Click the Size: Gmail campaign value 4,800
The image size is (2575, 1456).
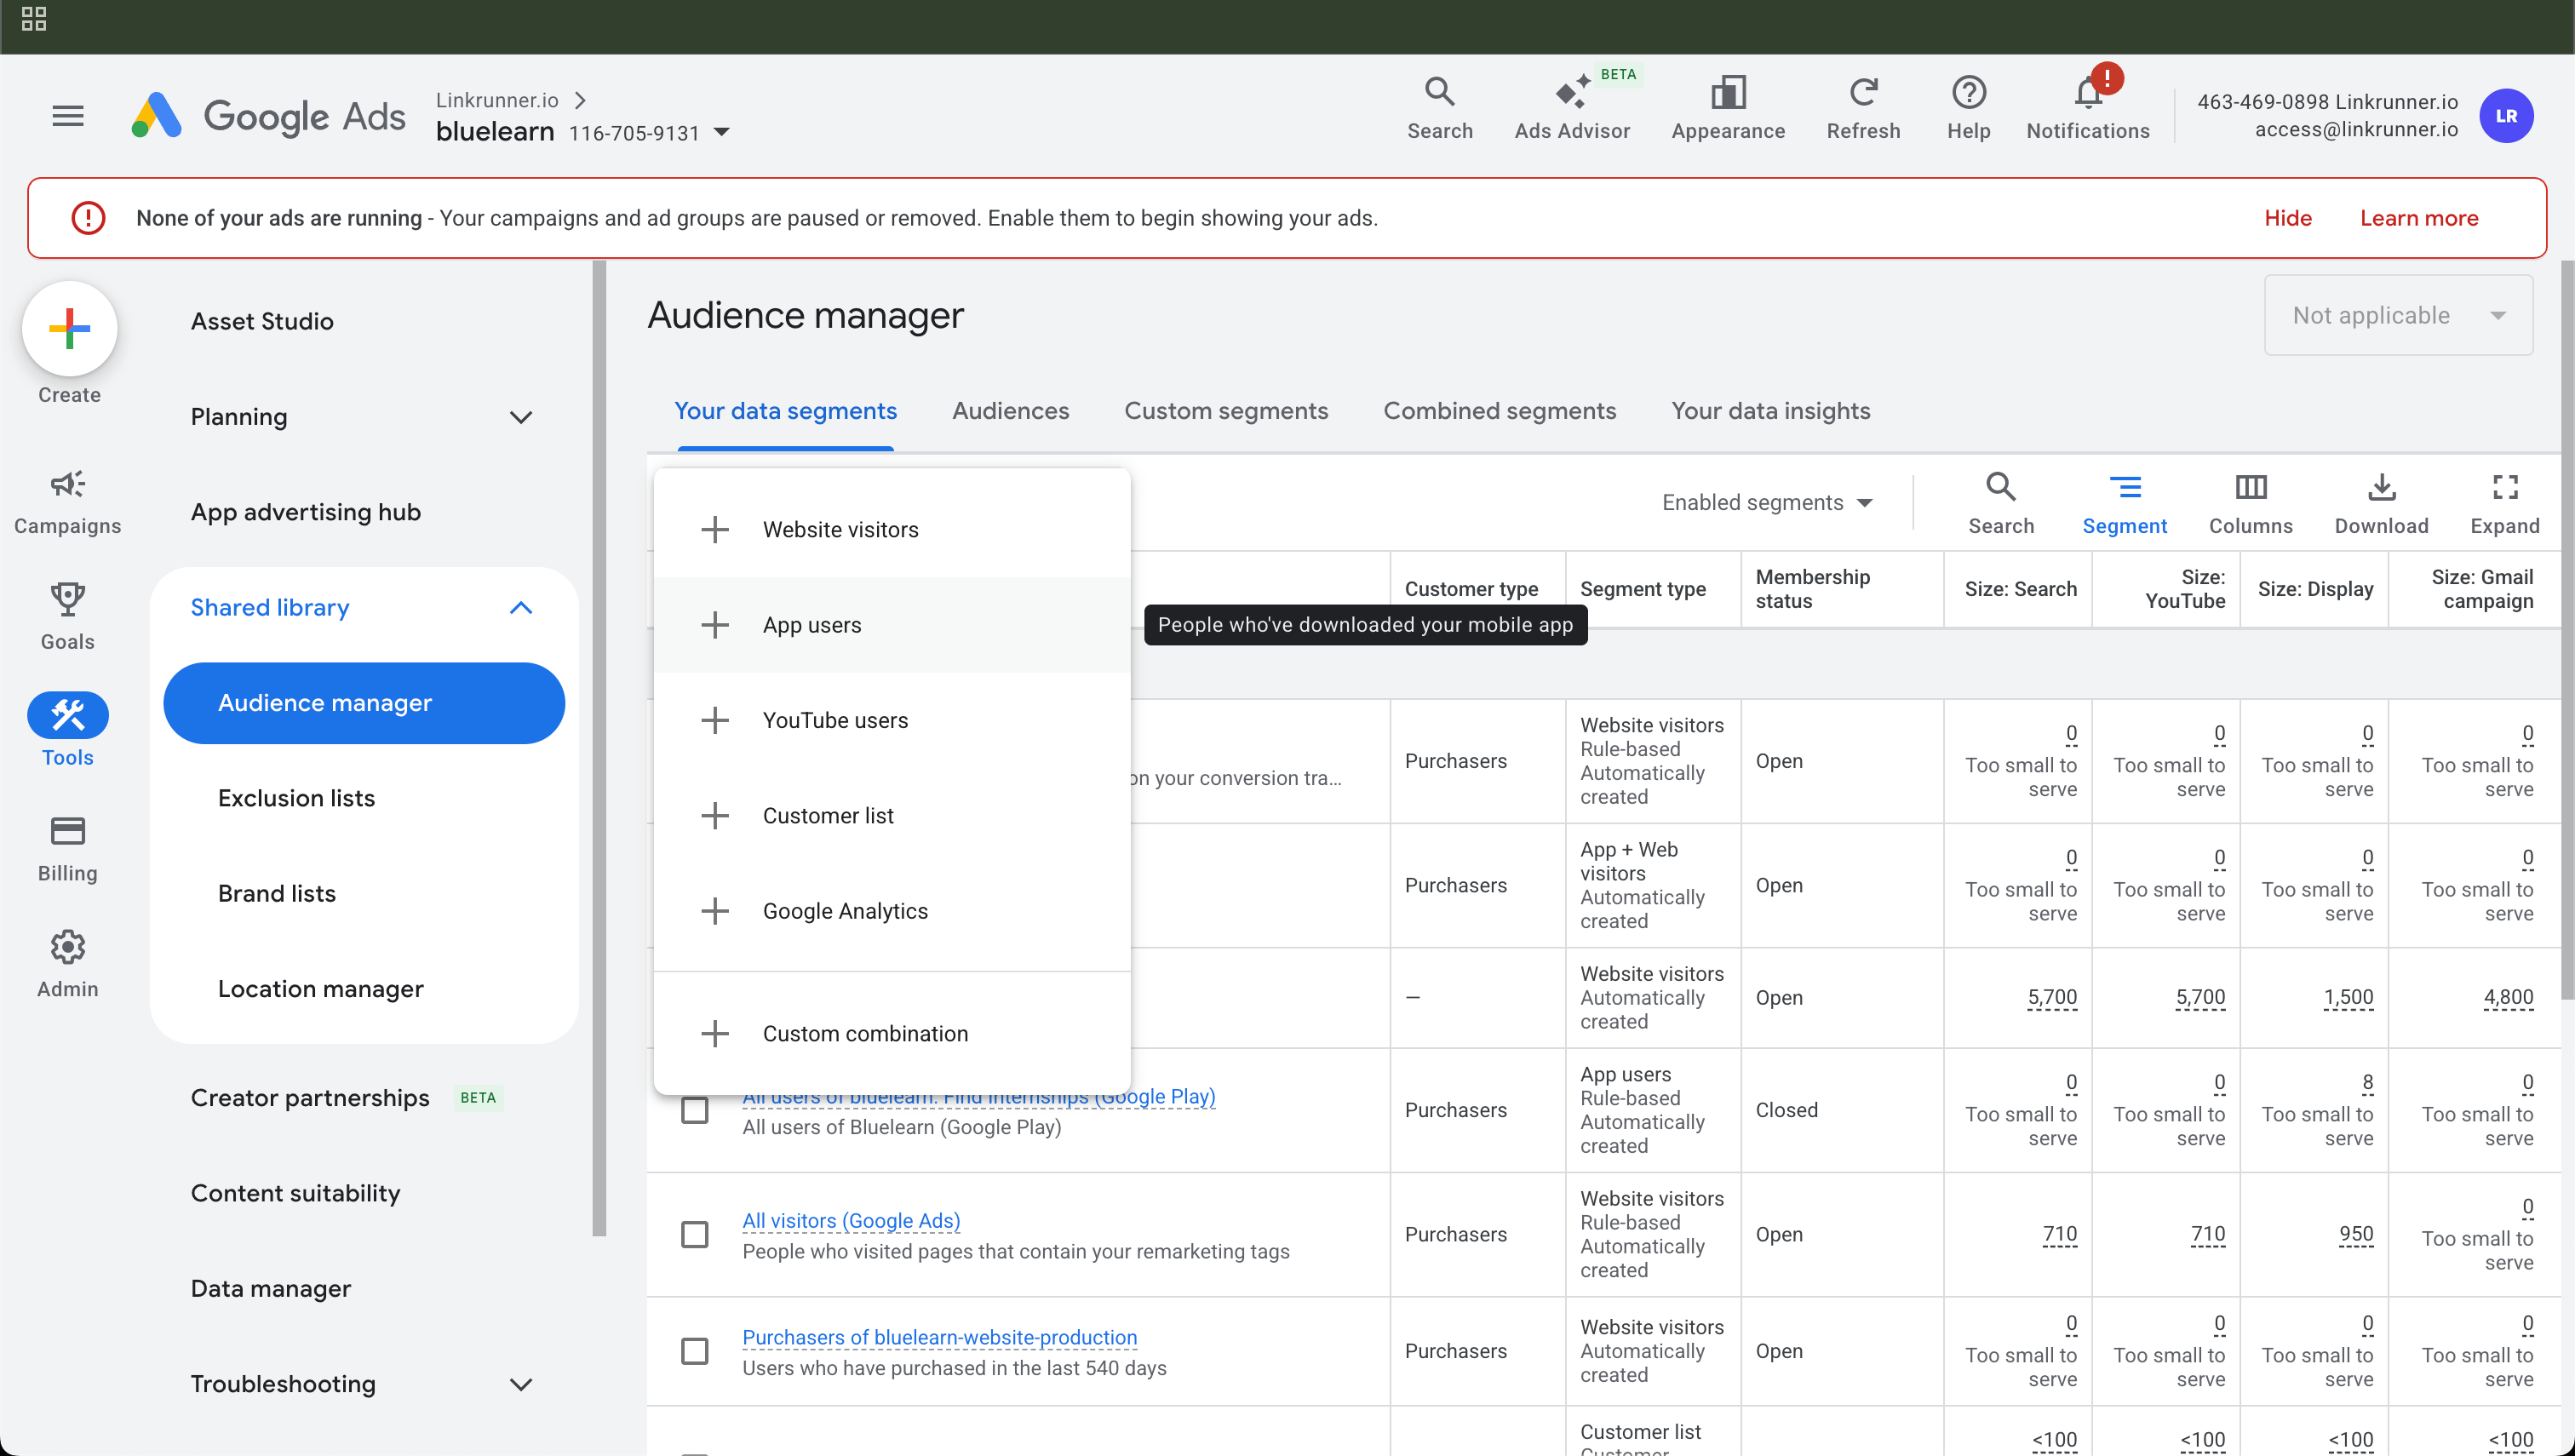point(2508,997)
